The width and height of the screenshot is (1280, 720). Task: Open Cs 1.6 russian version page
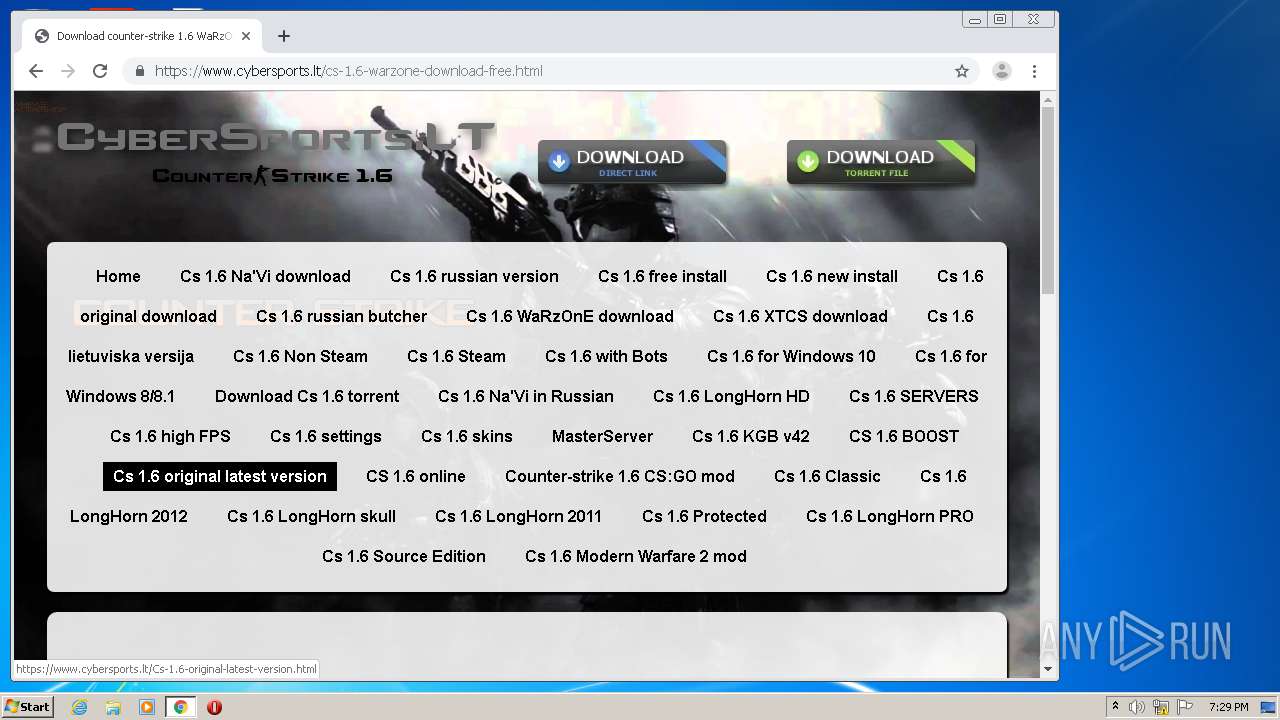pos(474,276)
